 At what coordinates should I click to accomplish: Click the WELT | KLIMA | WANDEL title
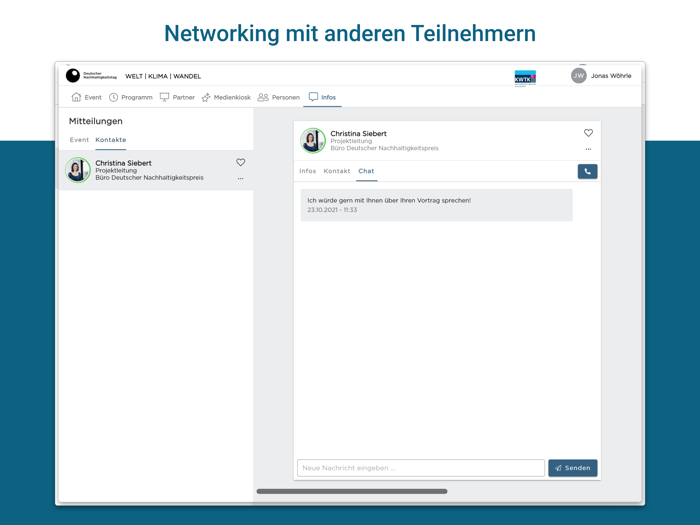tap(163, 76)
